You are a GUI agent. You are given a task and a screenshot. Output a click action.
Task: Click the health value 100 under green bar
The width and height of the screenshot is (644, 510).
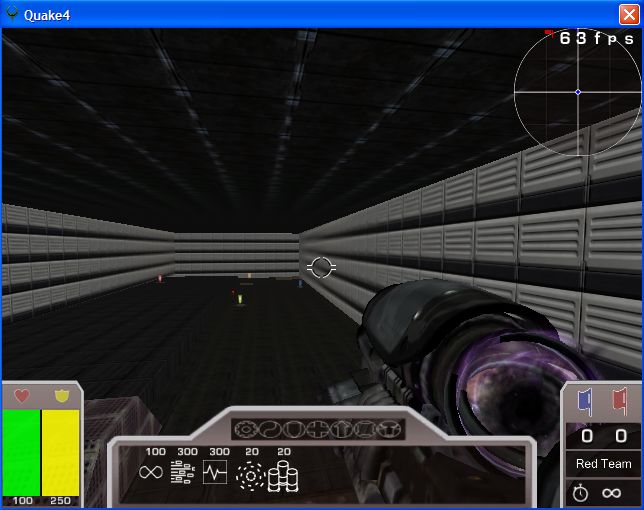(x=22, y=501)
